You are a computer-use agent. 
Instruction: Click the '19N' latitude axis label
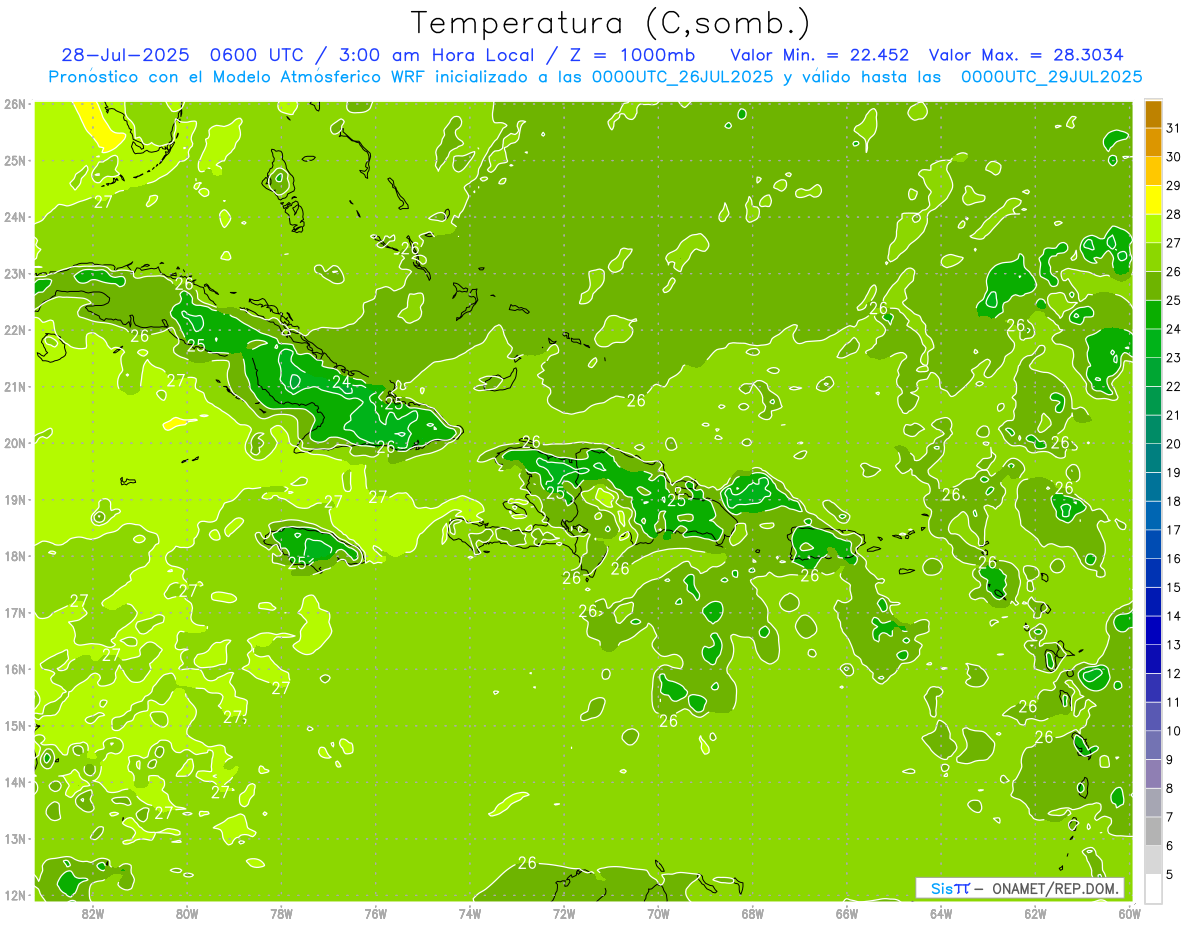[15, 499]
